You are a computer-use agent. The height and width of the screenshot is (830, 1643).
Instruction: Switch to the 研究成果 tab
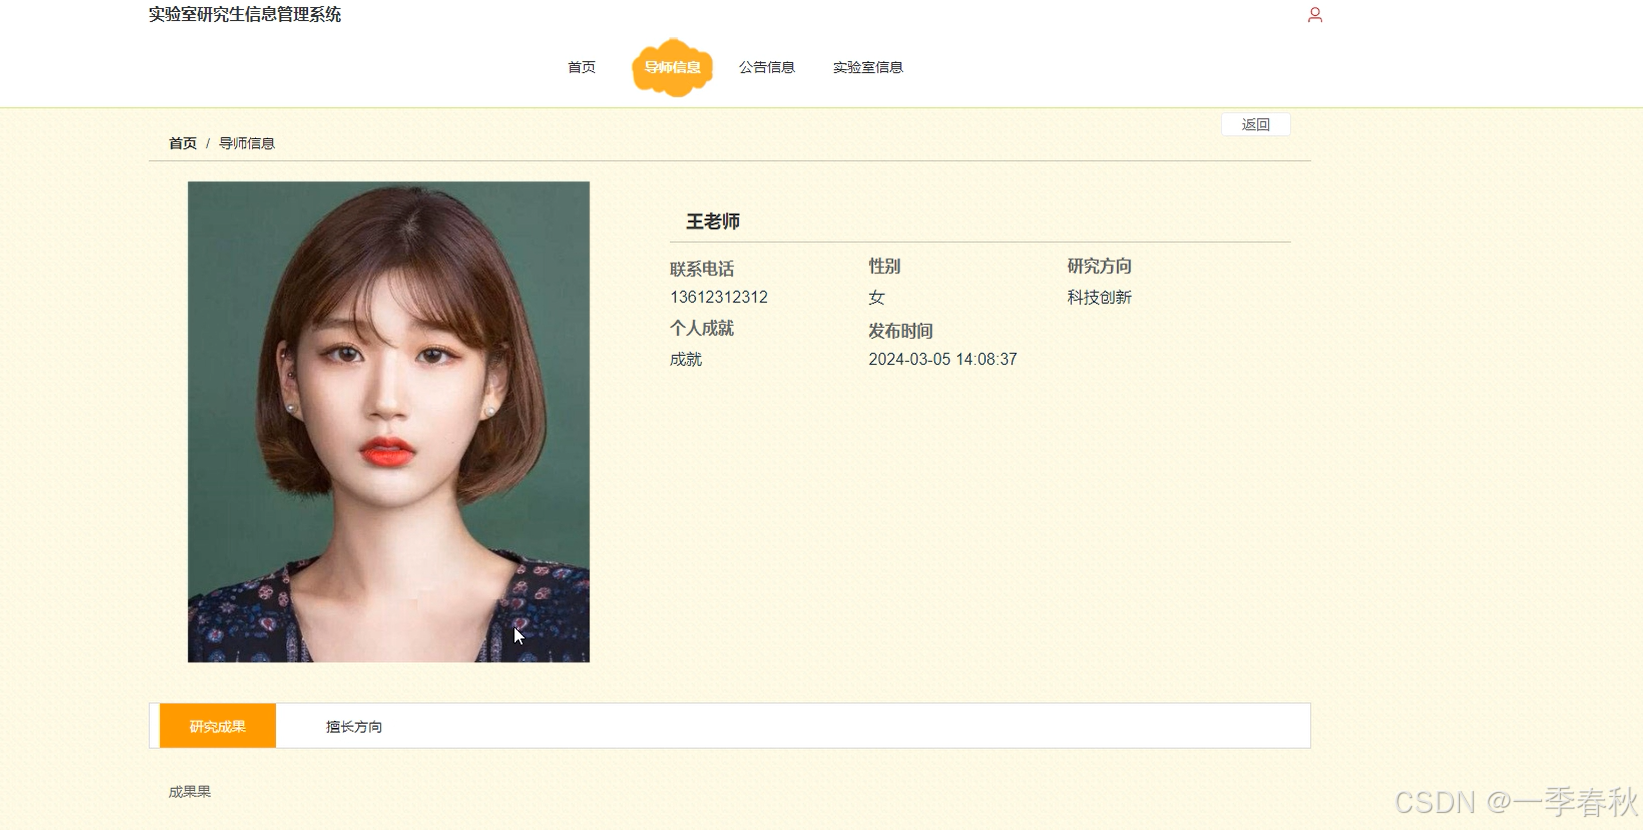[218, 726]
